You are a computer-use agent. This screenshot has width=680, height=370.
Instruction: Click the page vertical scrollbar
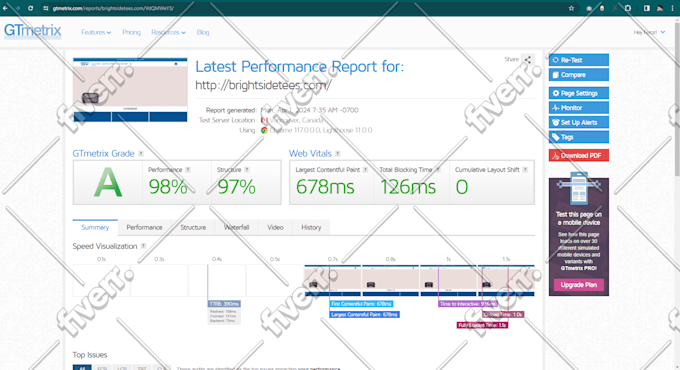coord(677,100)
